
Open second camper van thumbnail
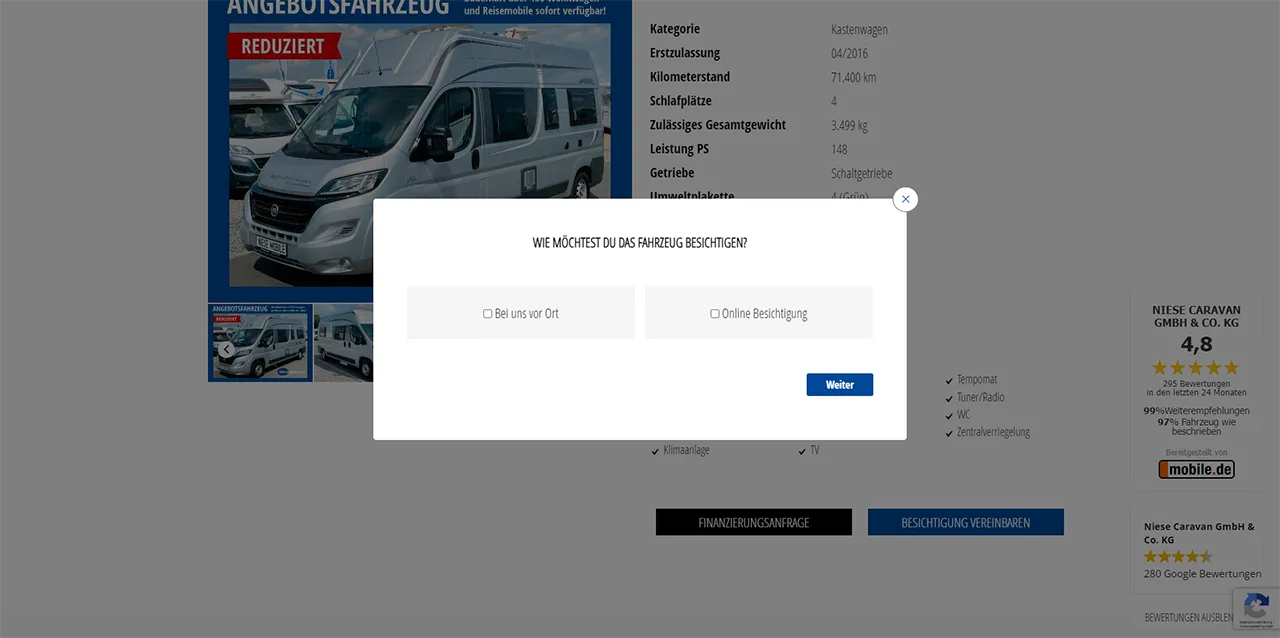[x=344, y=343]
